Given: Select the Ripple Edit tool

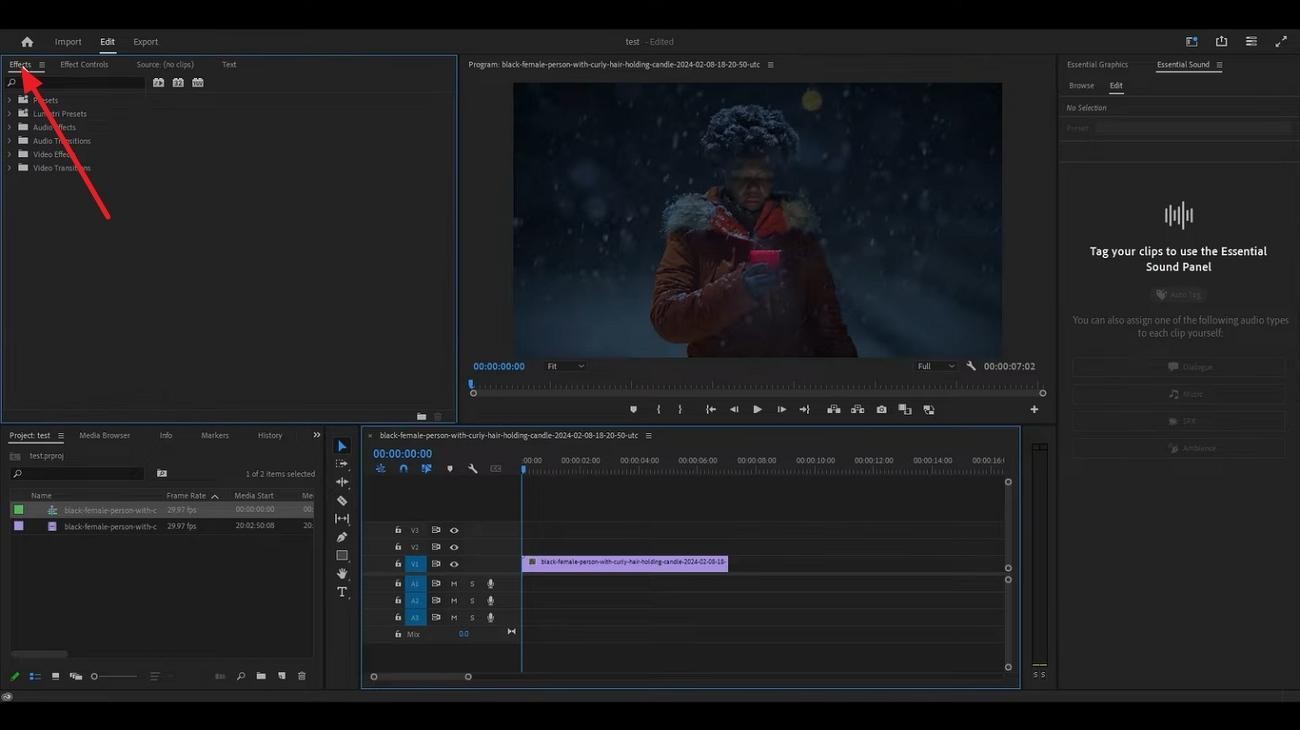Looking at the screenshot, I should click(x=342, y=482).
